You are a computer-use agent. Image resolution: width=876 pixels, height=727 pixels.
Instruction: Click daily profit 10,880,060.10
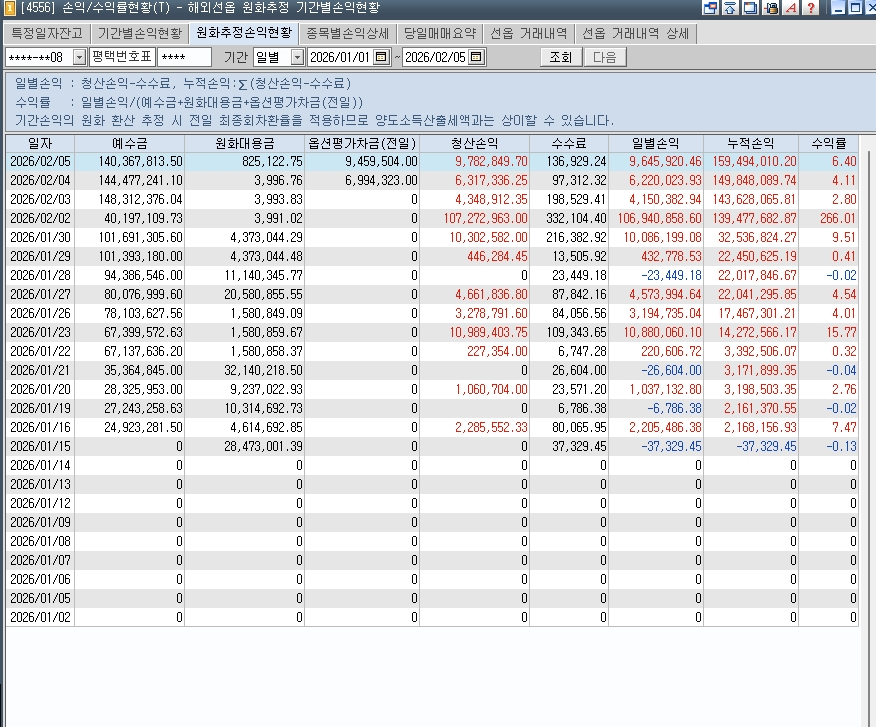(x=663, y=332)
